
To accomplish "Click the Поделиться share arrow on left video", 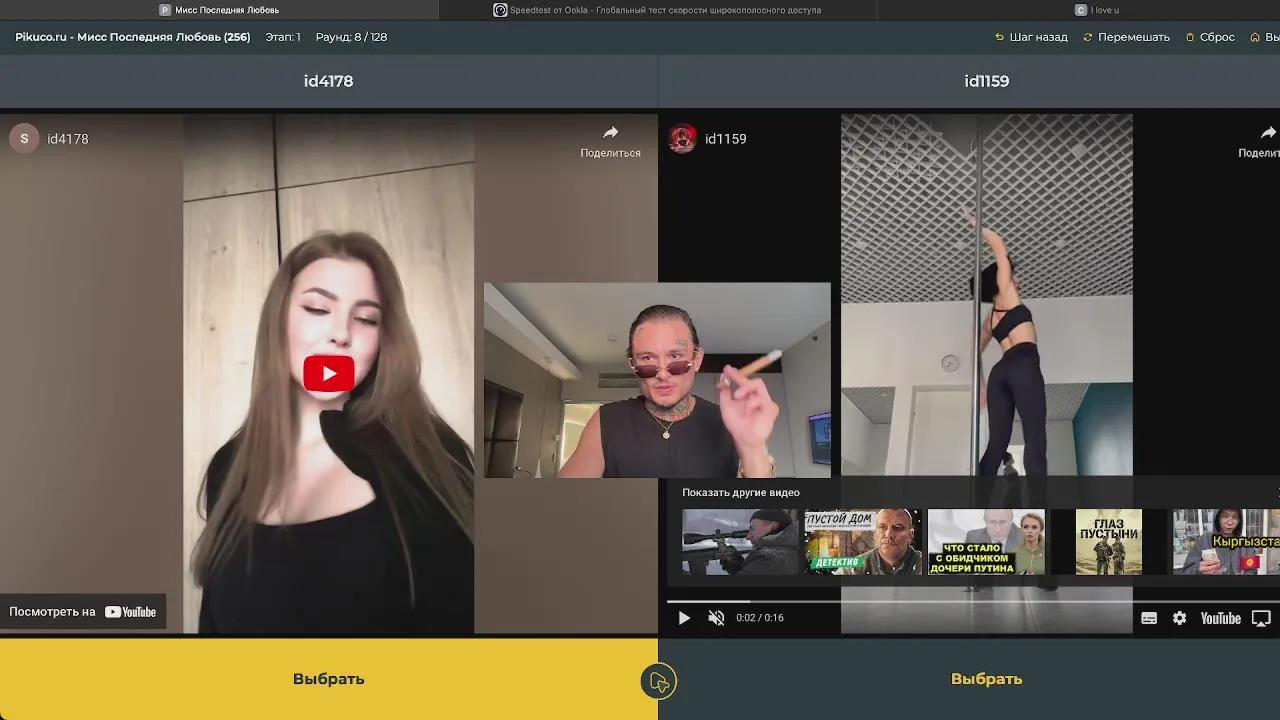I will [610, 141].
